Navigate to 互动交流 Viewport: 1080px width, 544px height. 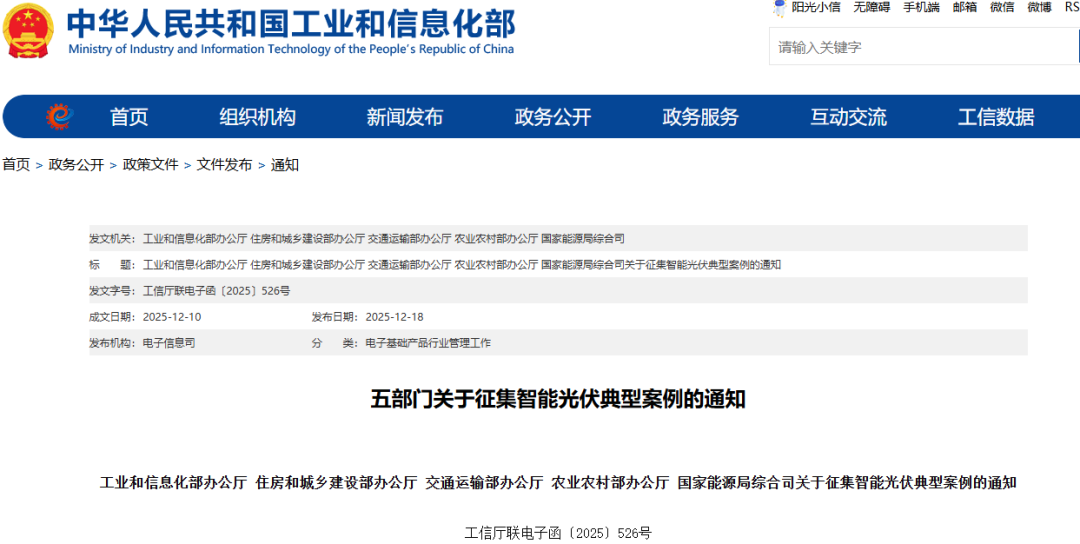(848, 117)
